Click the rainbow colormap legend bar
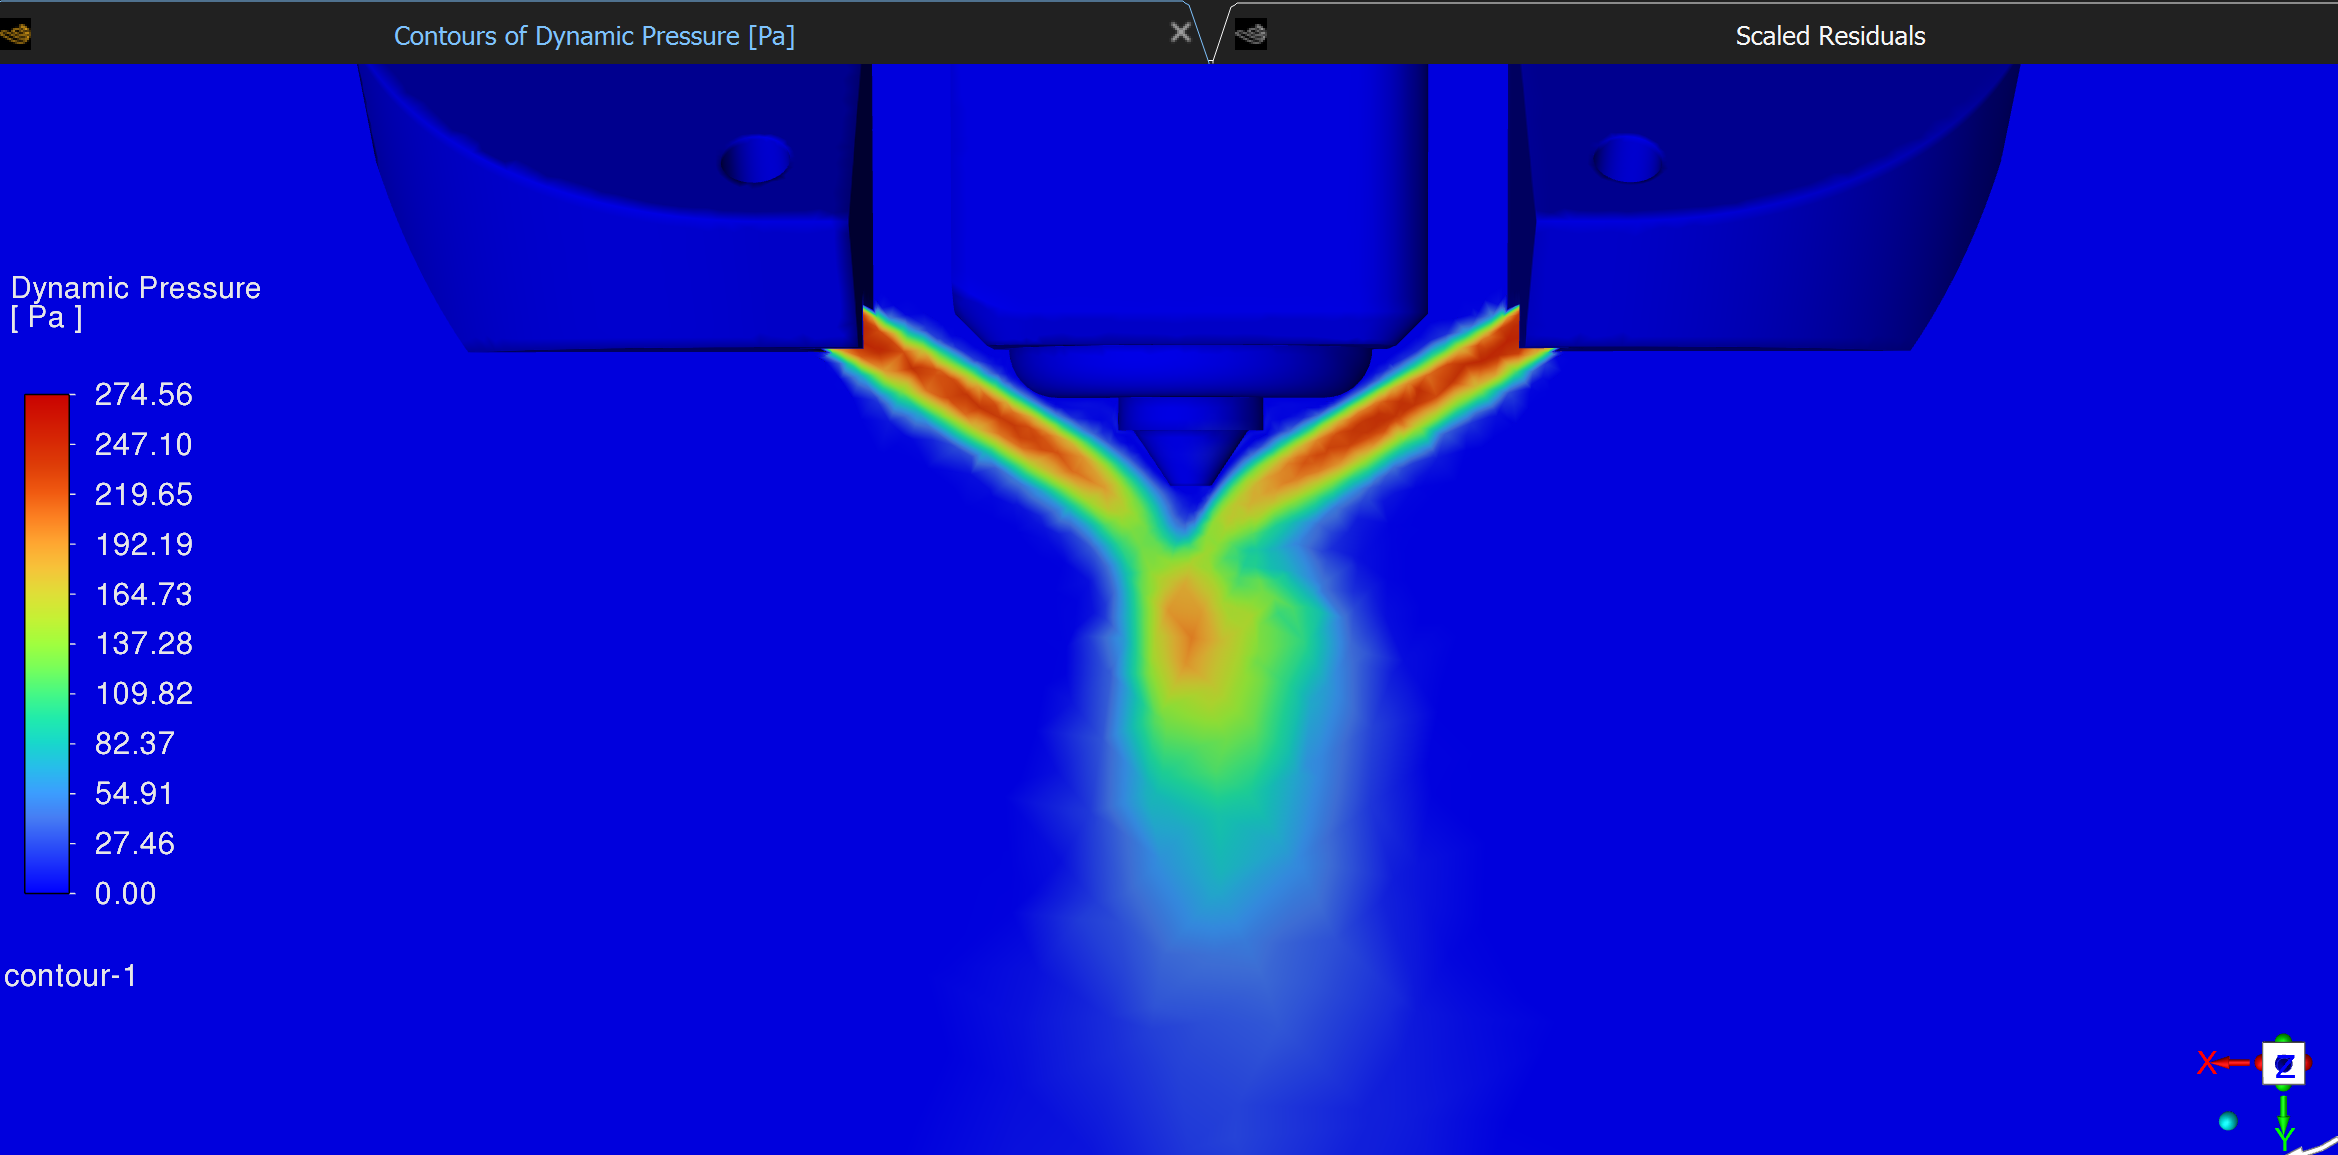The height and width of the screenshot is (1155, 2338). click(x=47, y=643)
